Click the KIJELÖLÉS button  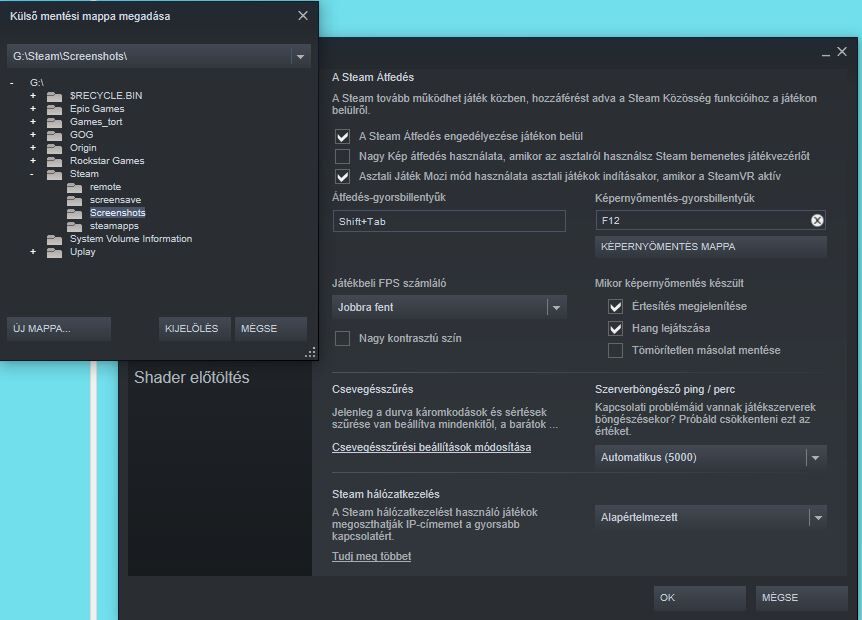click(195, 329)
